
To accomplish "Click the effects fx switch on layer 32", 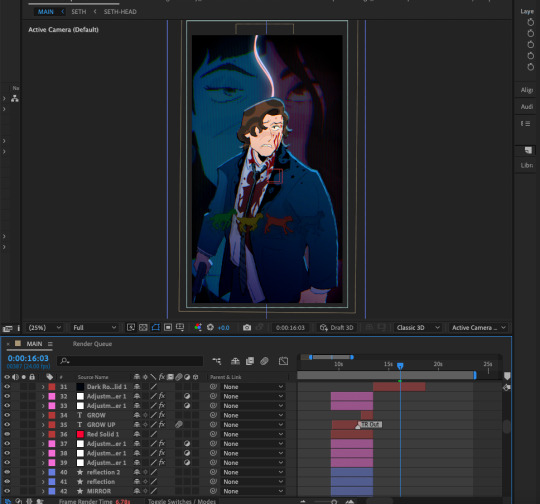I will (x=162, y=396).
